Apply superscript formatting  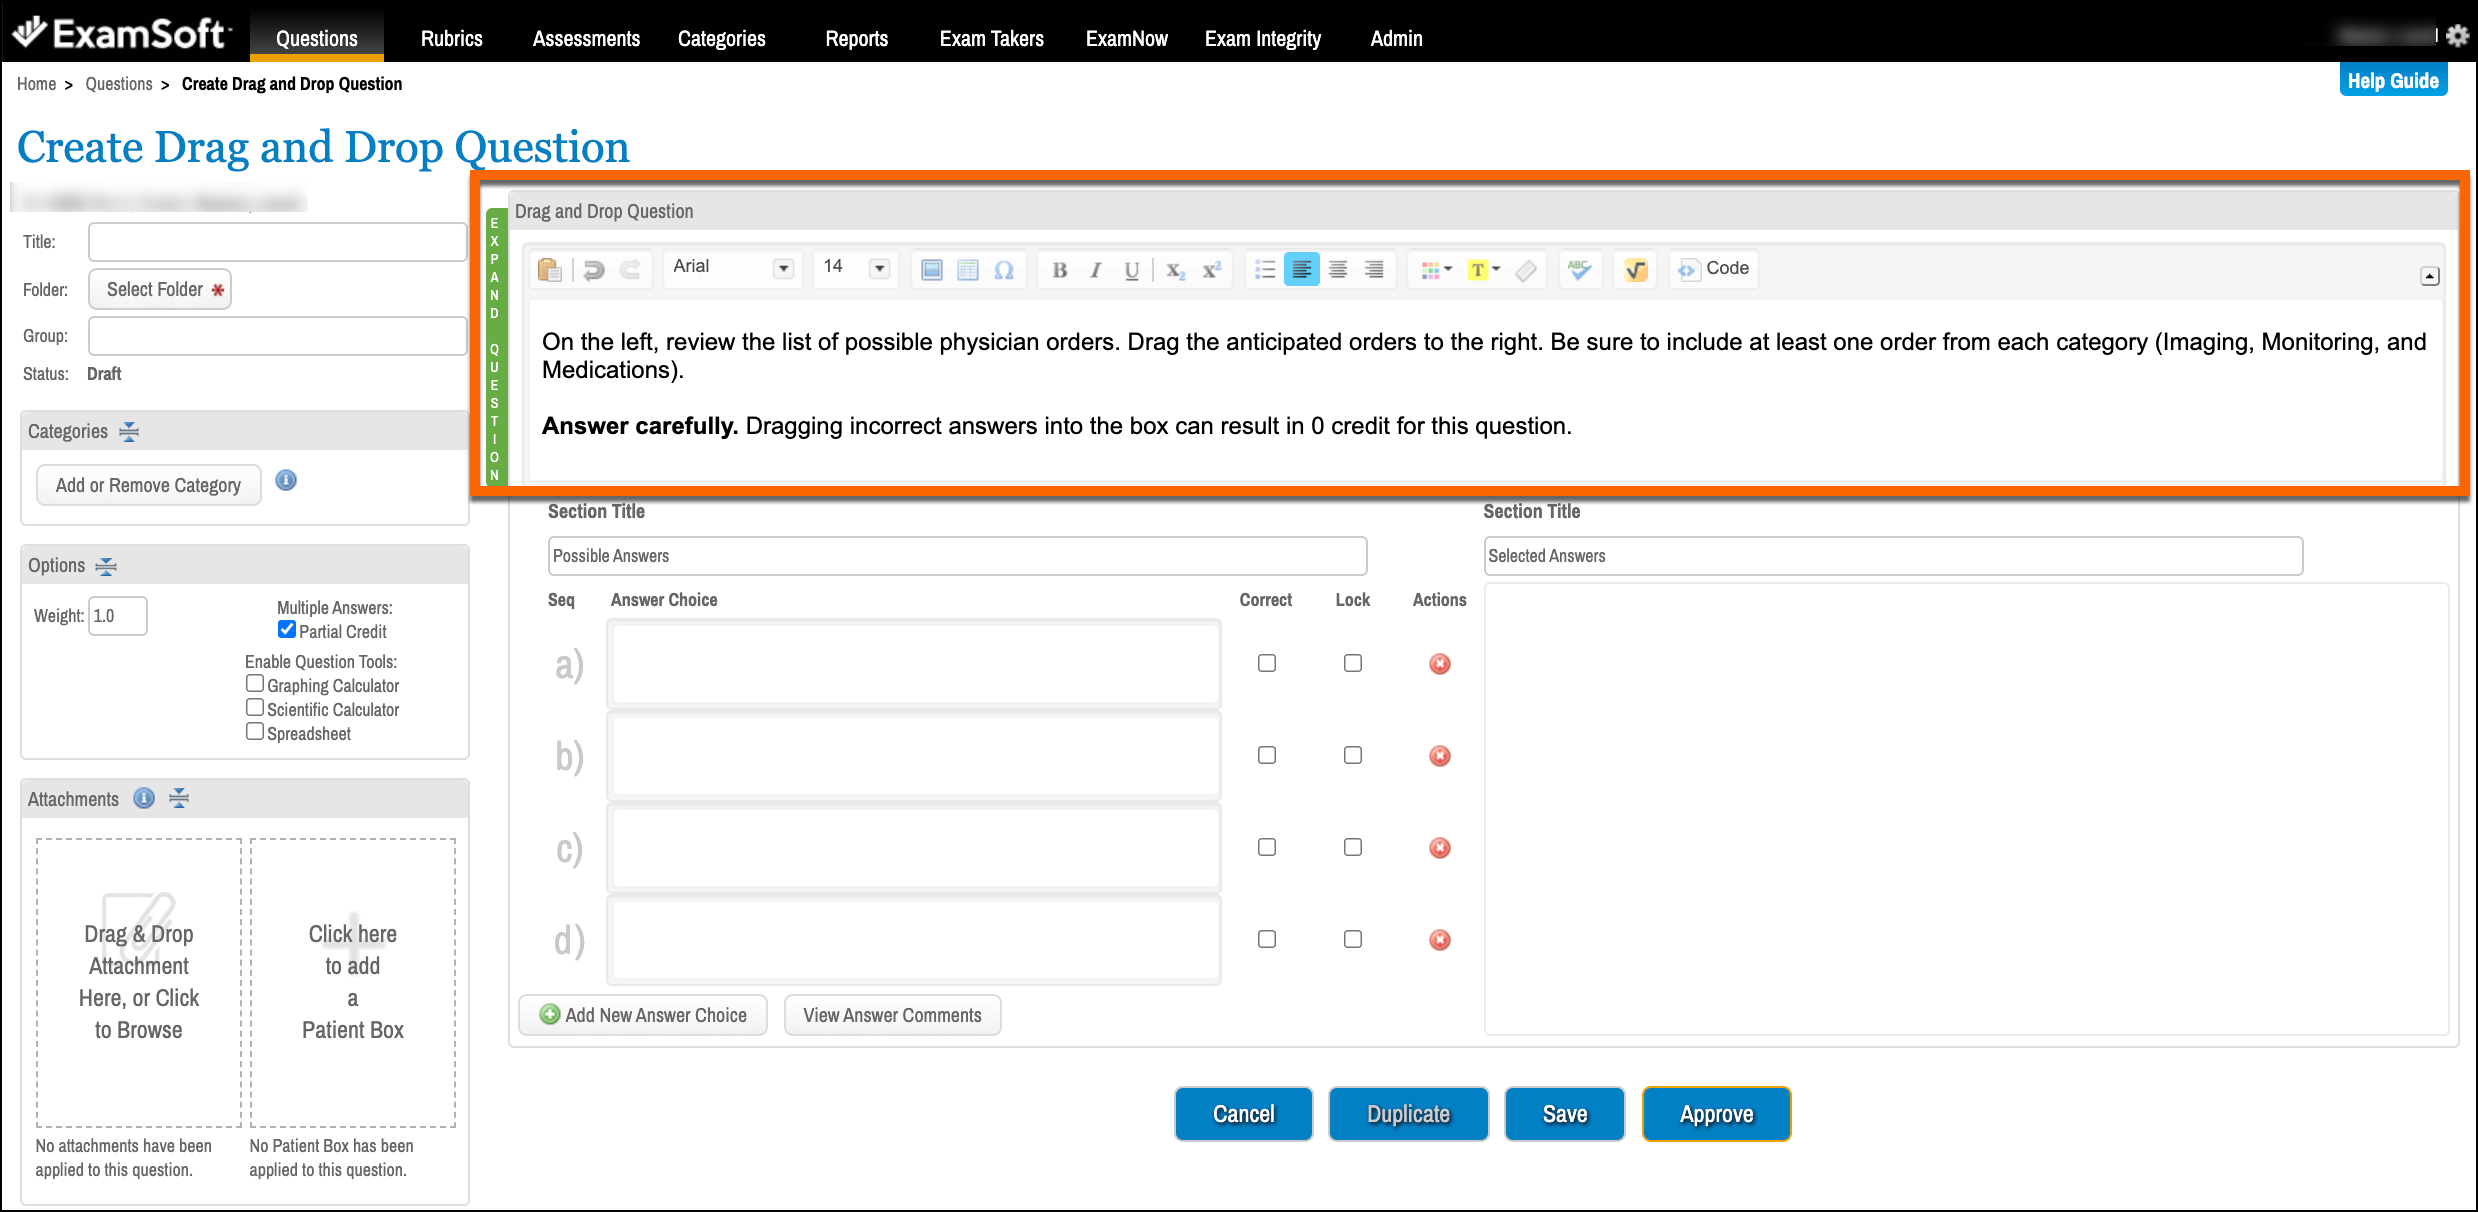pyautogui.click(x=1212, y=270)
